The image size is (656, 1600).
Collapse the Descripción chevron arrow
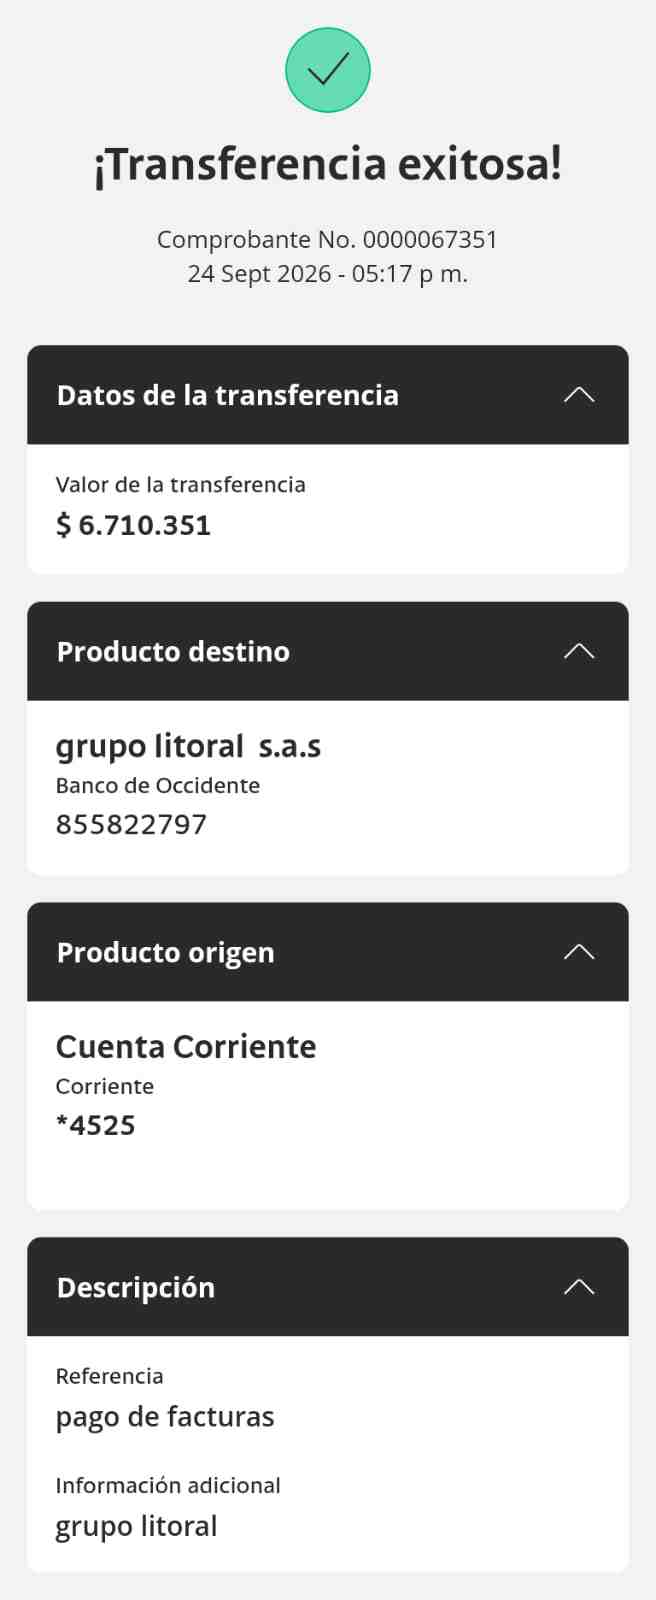579,1287
